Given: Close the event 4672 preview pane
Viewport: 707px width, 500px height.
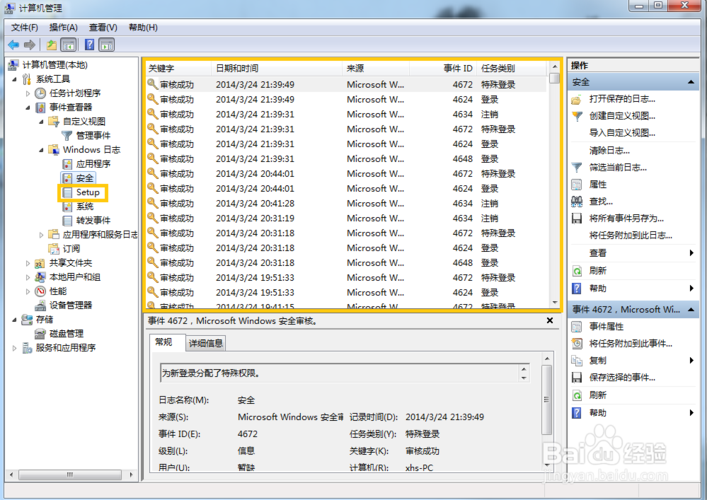Looking at the screenshot, I should click(550, 321).
